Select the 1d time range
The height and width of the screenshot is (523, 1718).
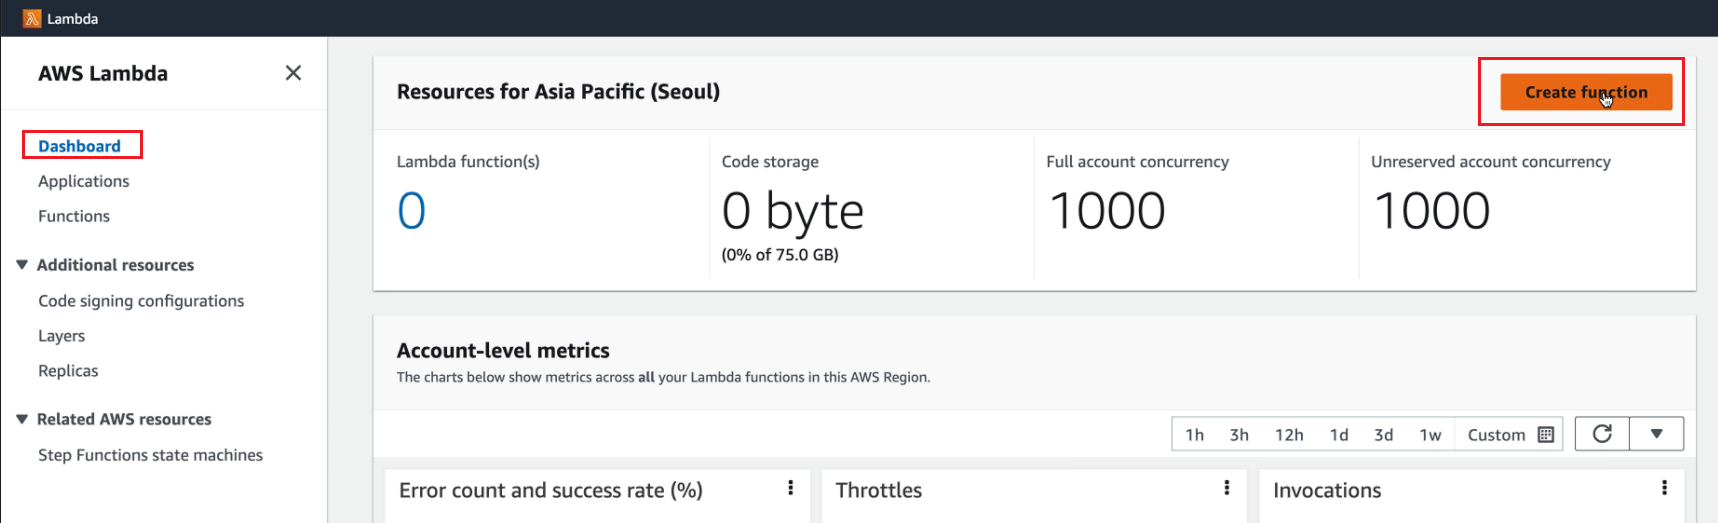pyautogui.click(x=1339, y=435)
